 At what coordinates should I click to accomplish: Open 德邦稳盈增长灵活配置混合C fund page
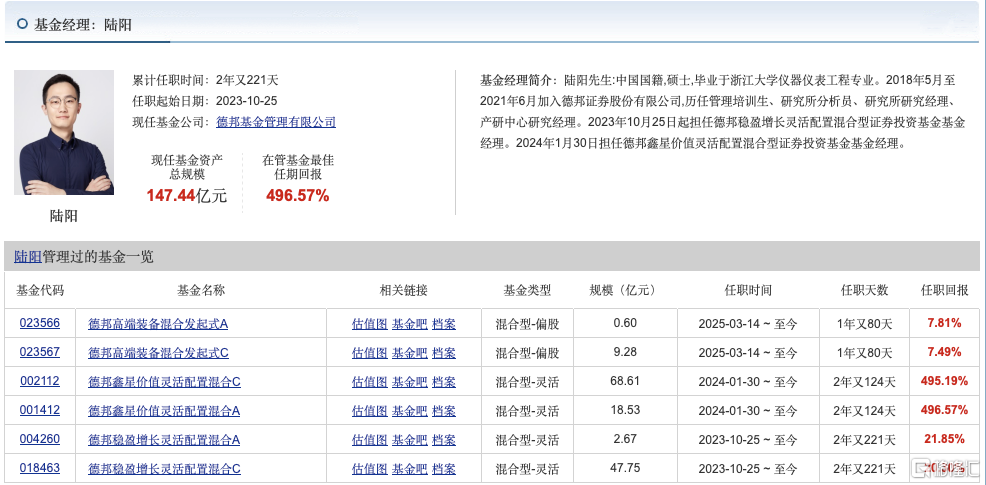point(164,469)
